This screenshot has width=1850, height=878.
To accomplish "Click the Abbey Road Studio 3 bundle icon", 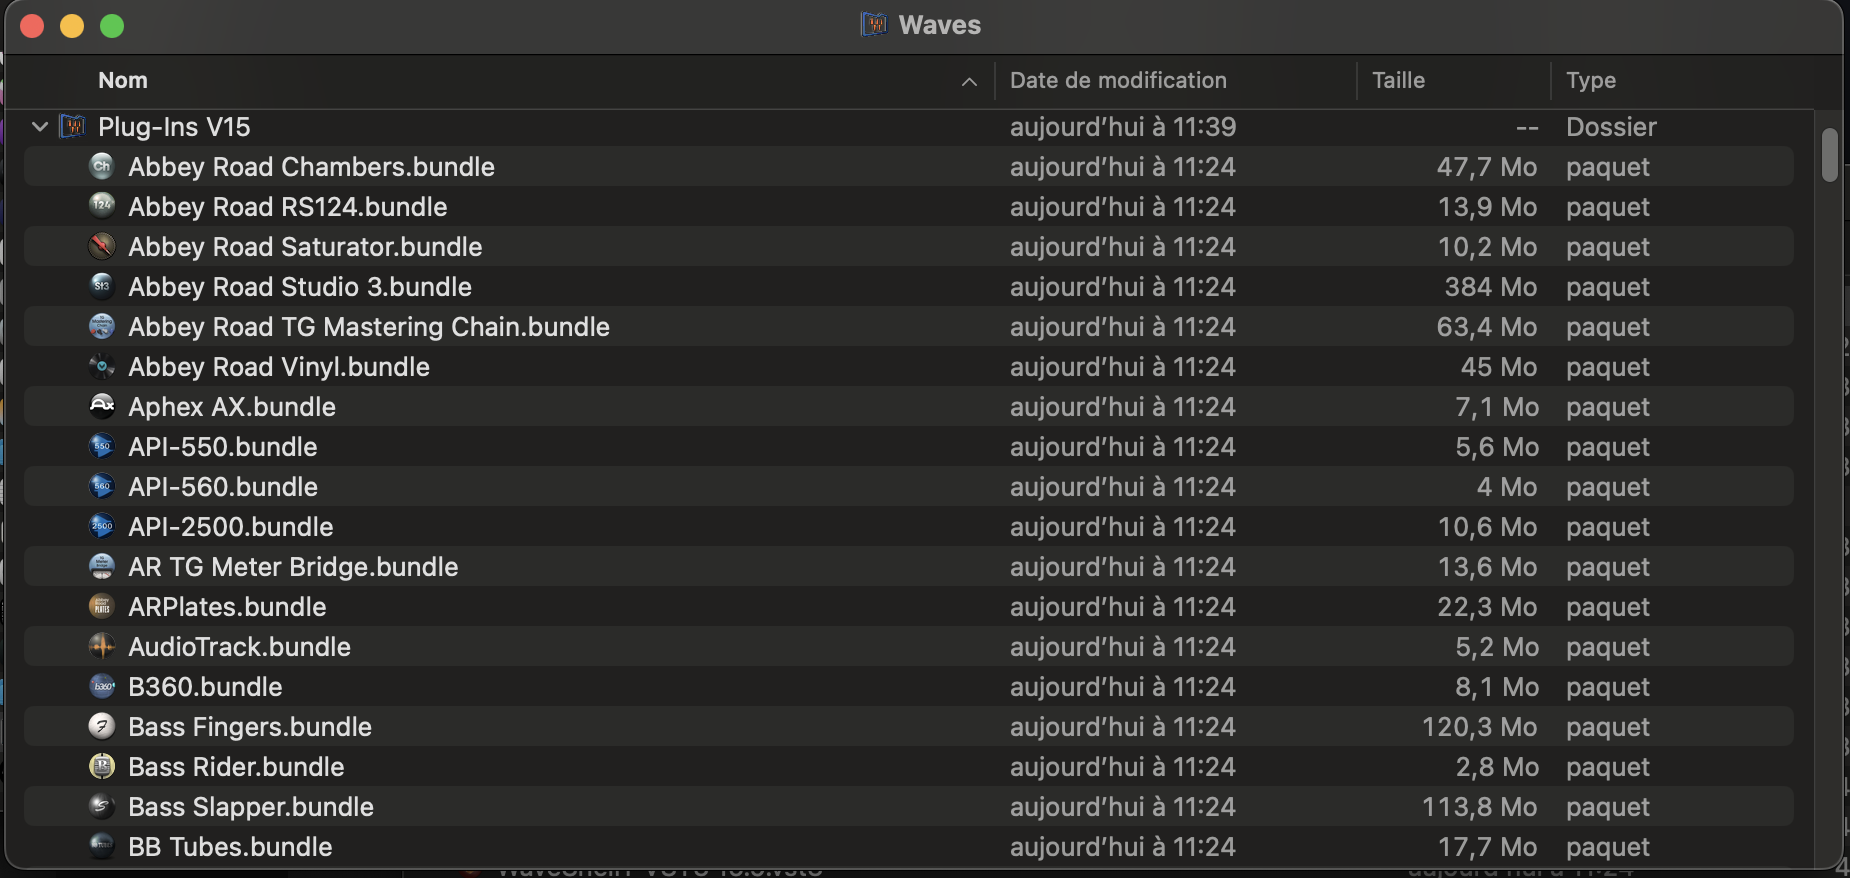I will click(102, 286).
